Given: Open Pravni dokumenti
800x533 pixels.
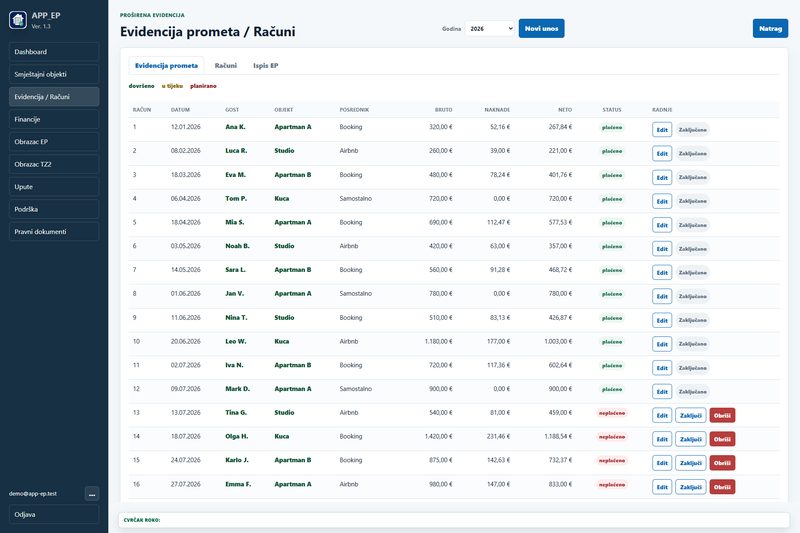Looking at the screenshot, I should pos(54,232).
